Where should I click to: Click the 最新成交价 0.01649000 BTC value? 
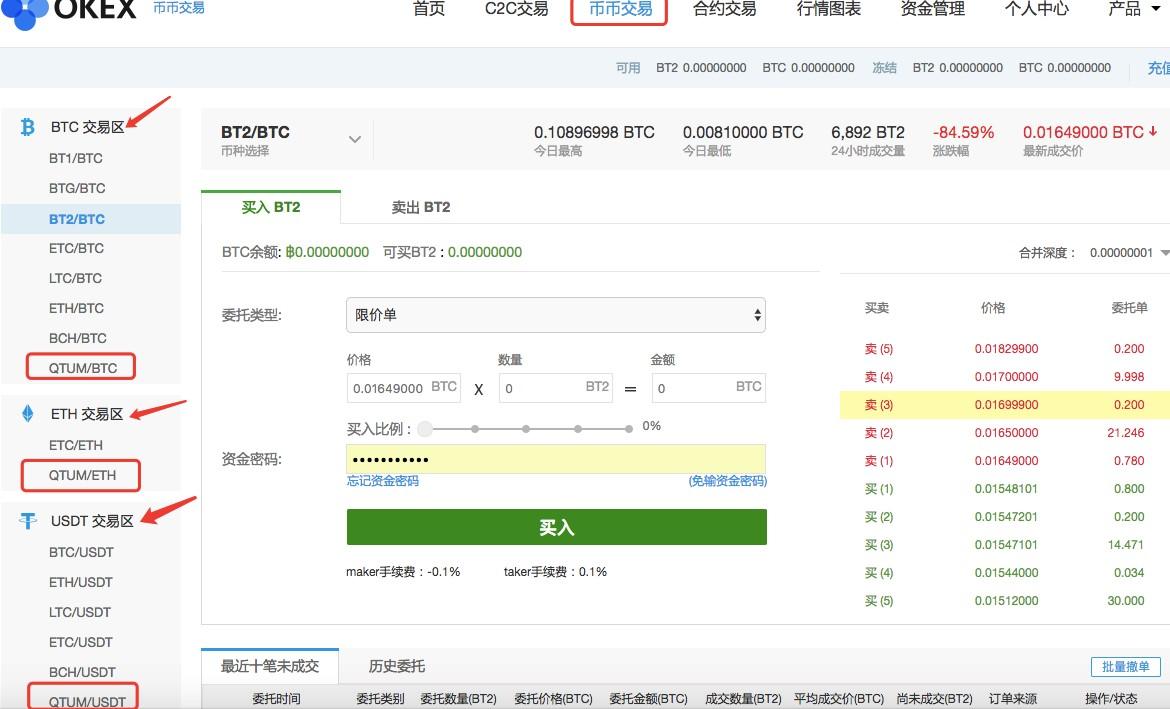1083,132
